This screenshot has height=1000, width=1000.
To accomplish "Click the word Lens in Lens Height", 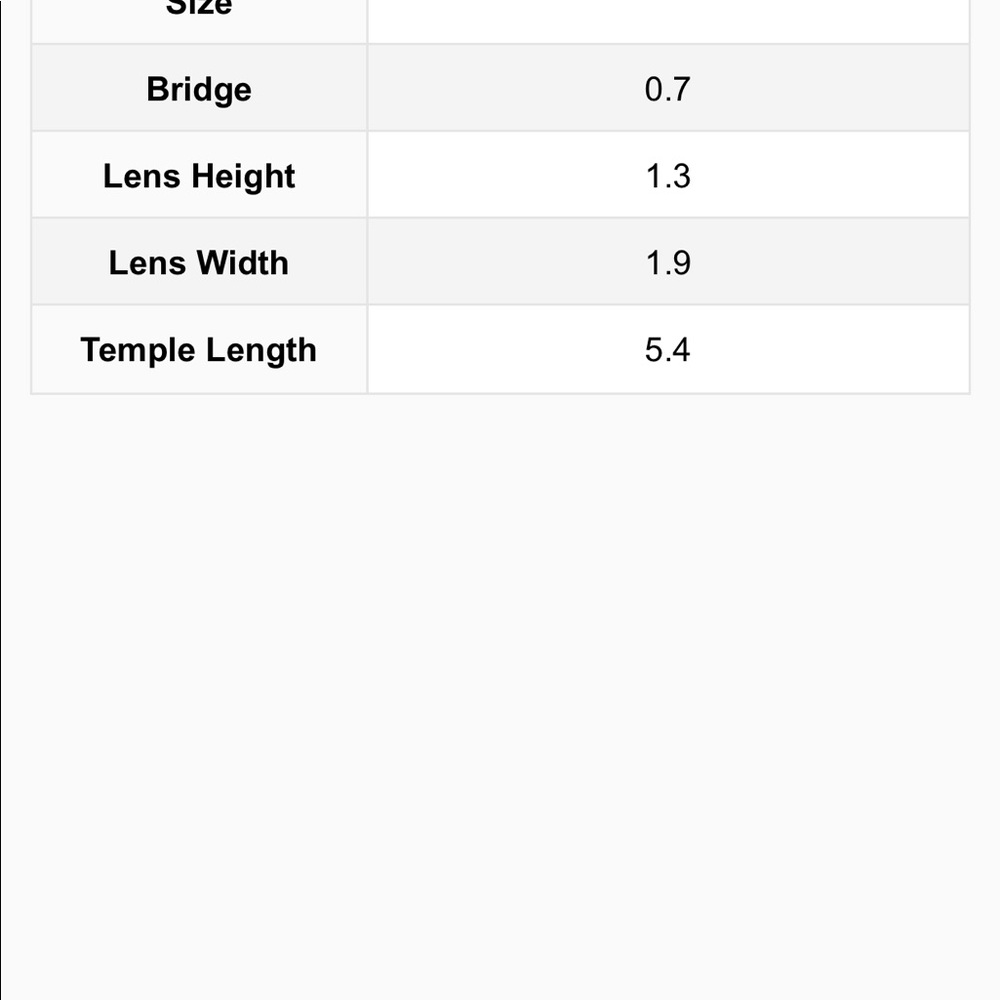I will click(142, 176).
